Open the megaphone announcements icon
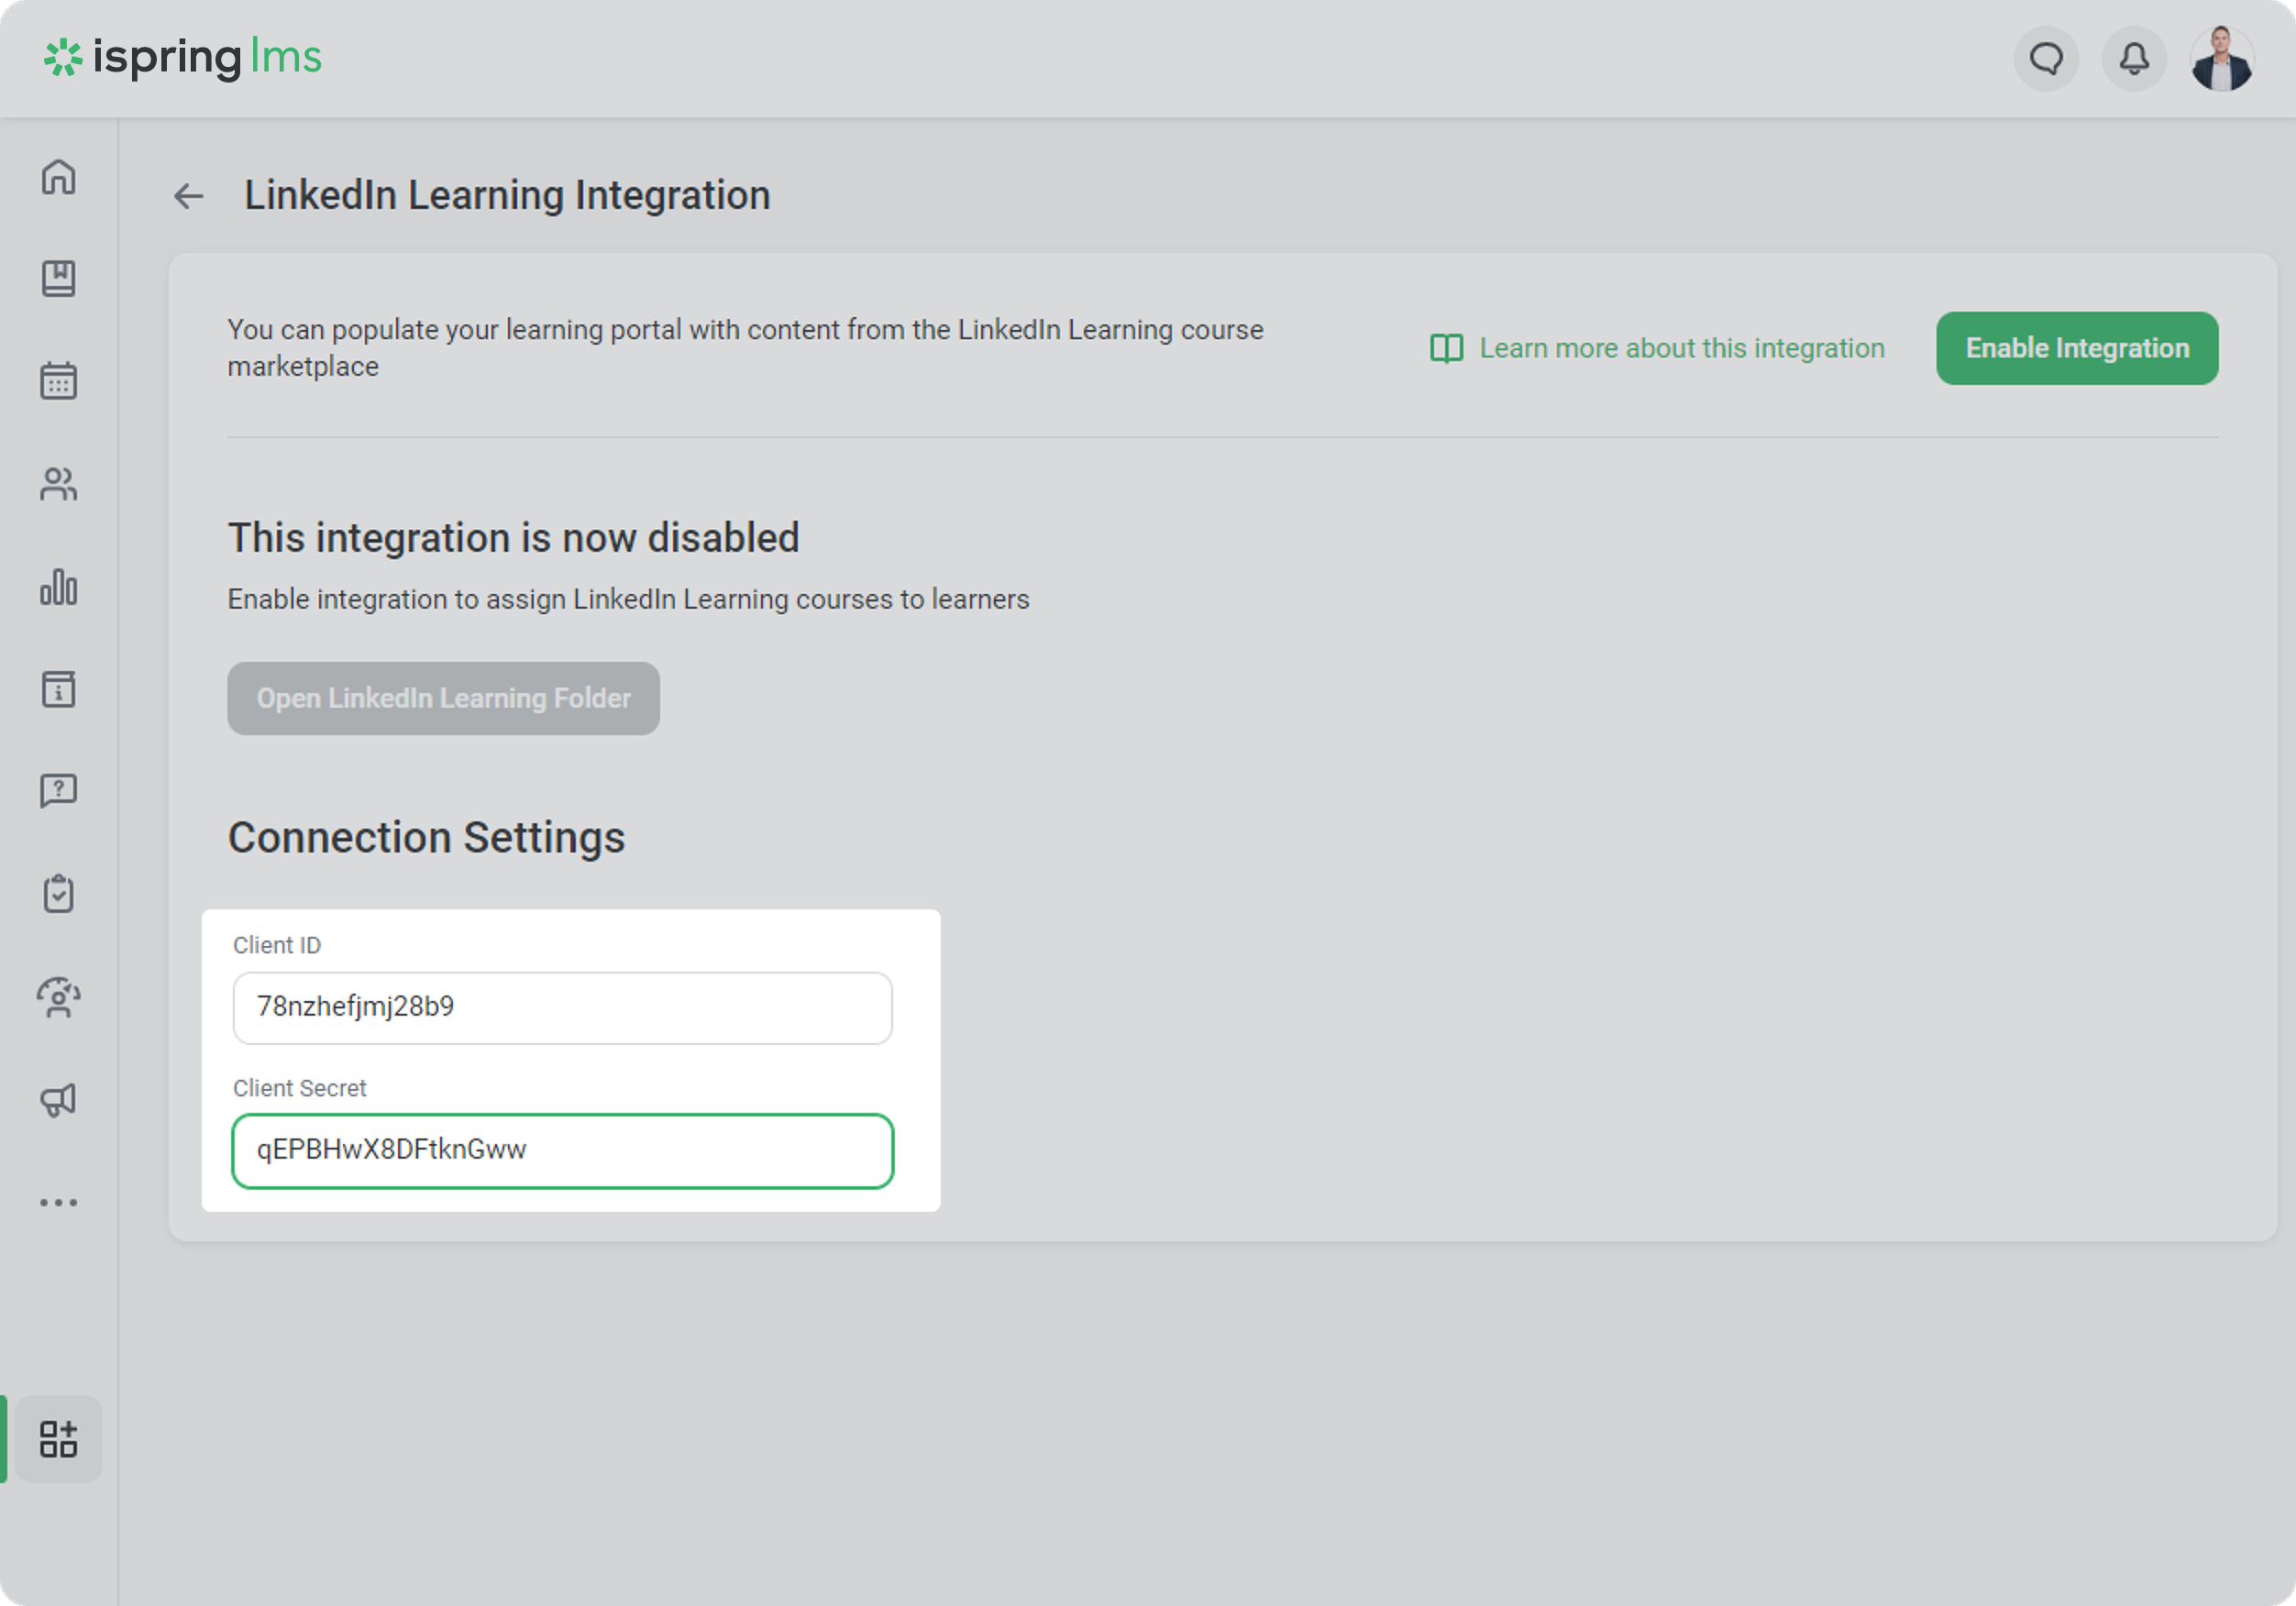 pyautogui.click(x=58, y=1100)
